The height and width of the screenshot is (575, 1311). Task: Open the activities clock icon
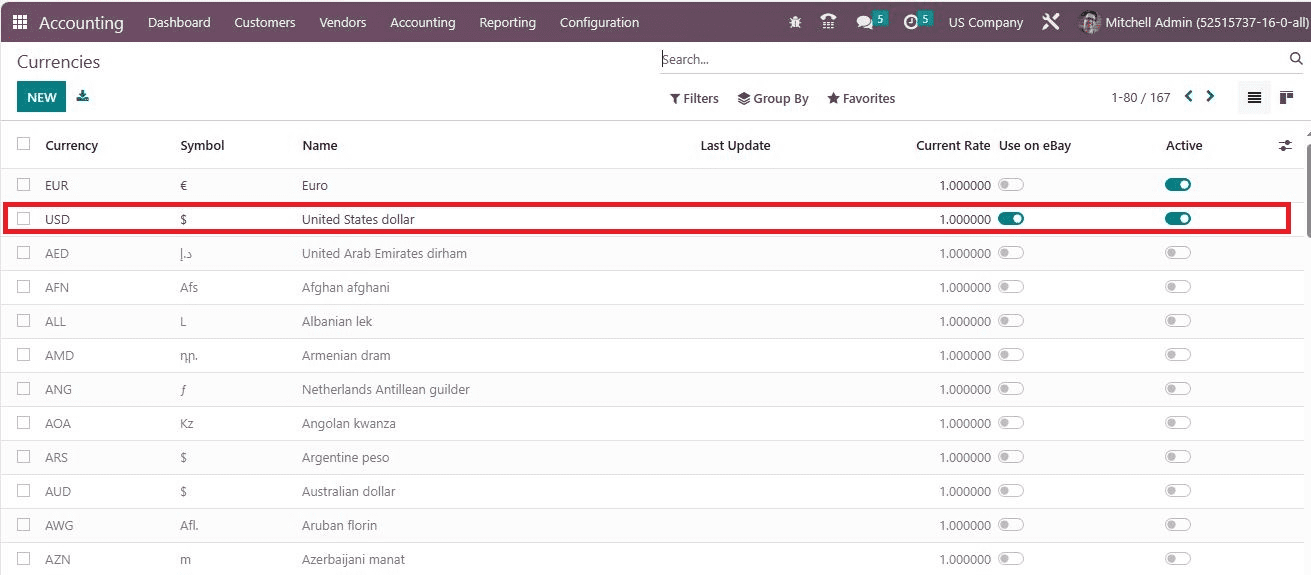click(x=911, y=22)
